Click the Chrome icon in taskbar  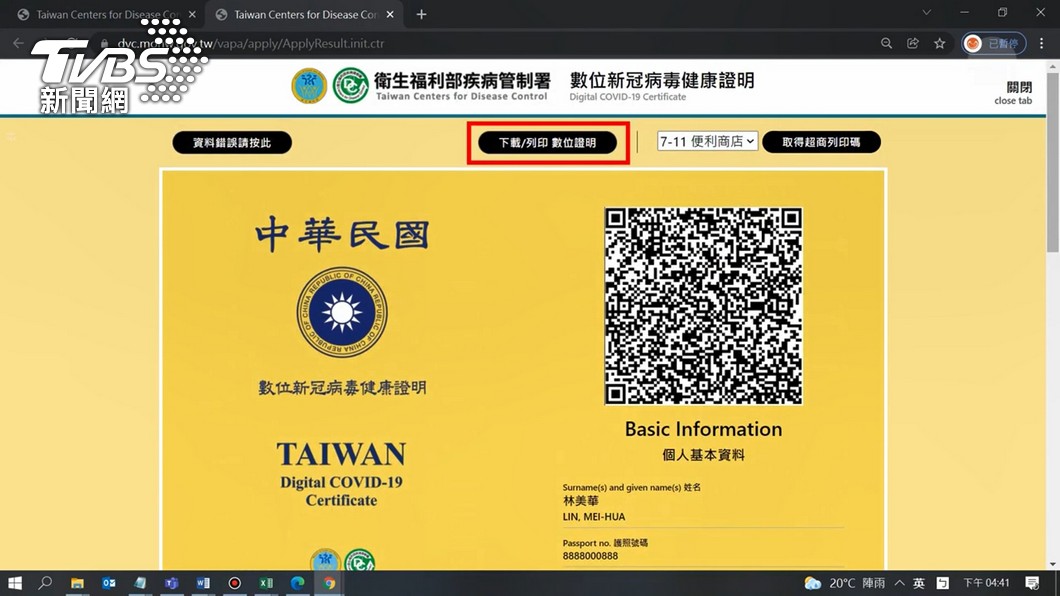[x=329, y=582]
